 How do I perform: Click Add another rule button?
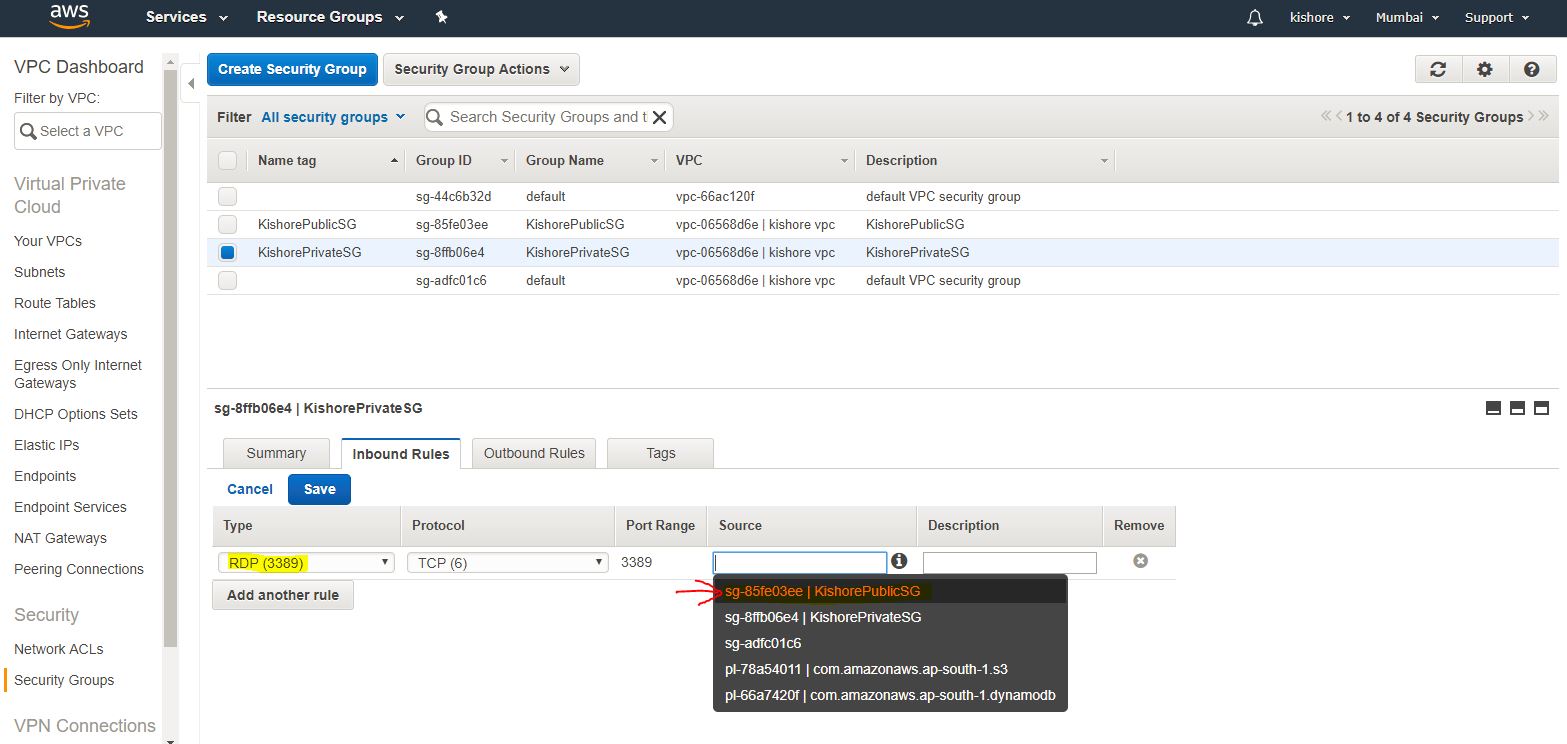pos(283,595)
